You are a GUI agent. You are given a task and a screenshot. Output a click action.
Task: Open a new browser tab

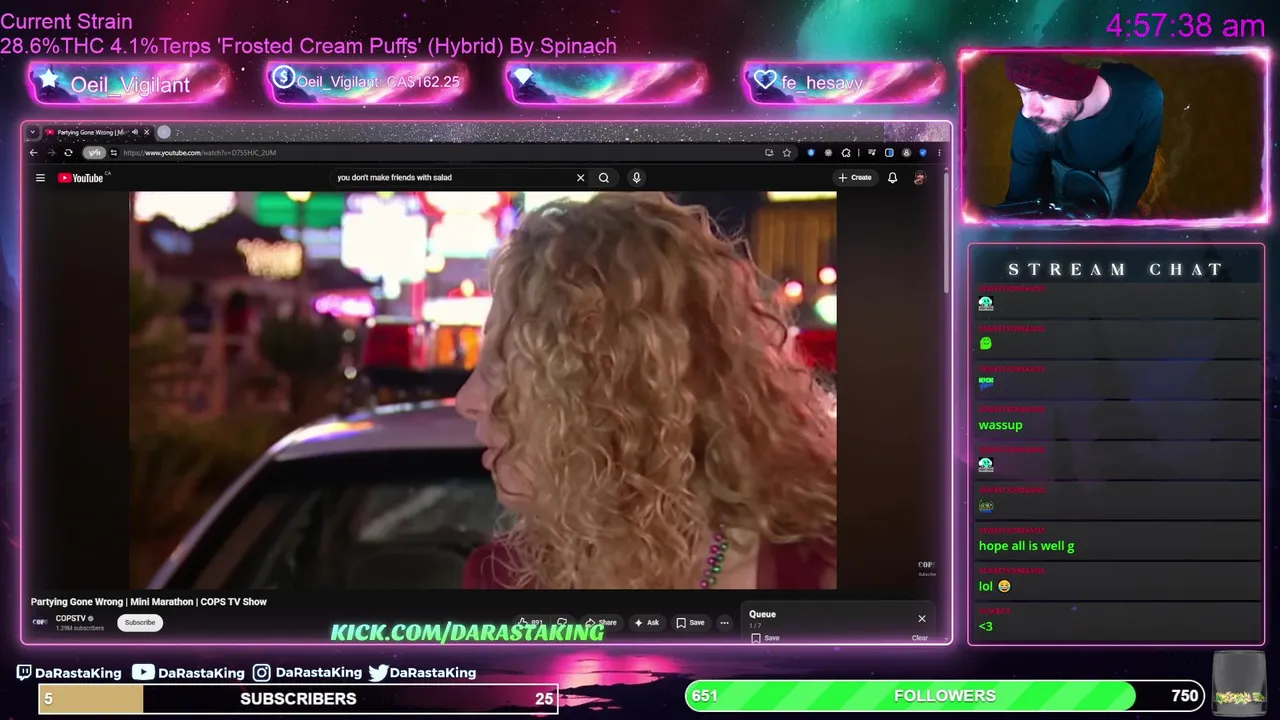(x=164, y=132)
